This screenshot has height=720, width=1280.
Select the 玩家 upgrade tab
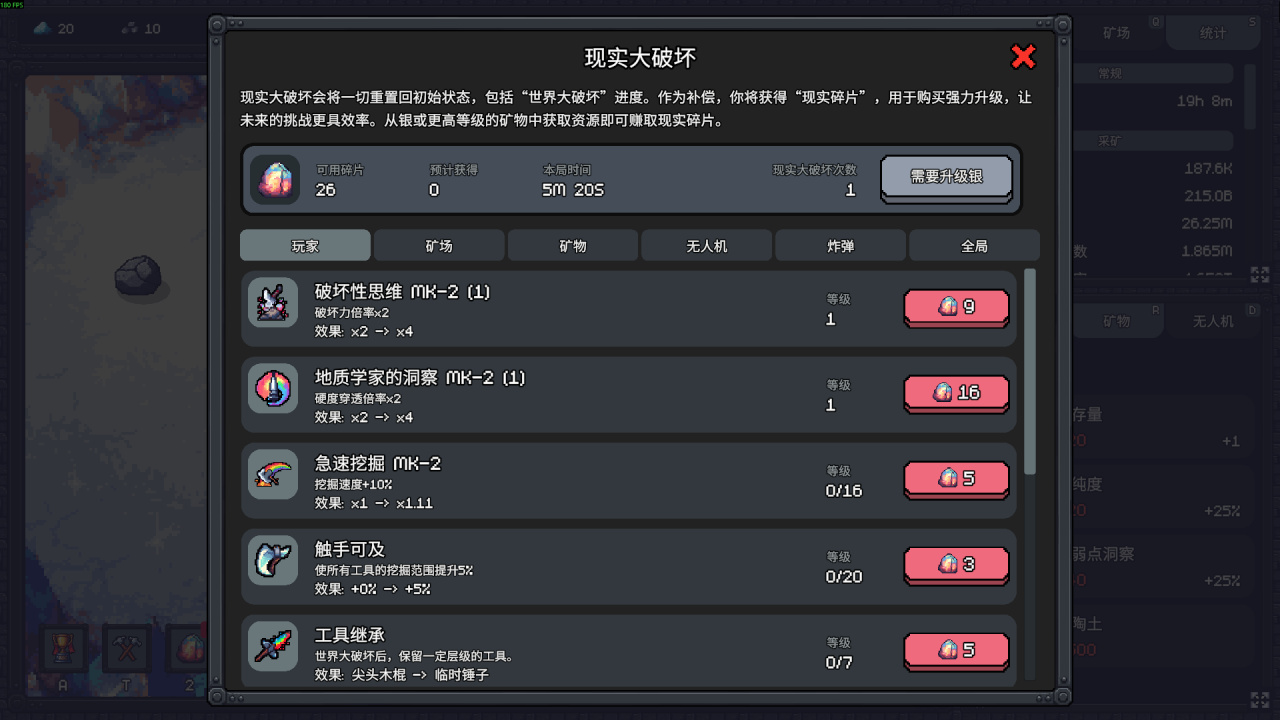[x=305, y=246]
